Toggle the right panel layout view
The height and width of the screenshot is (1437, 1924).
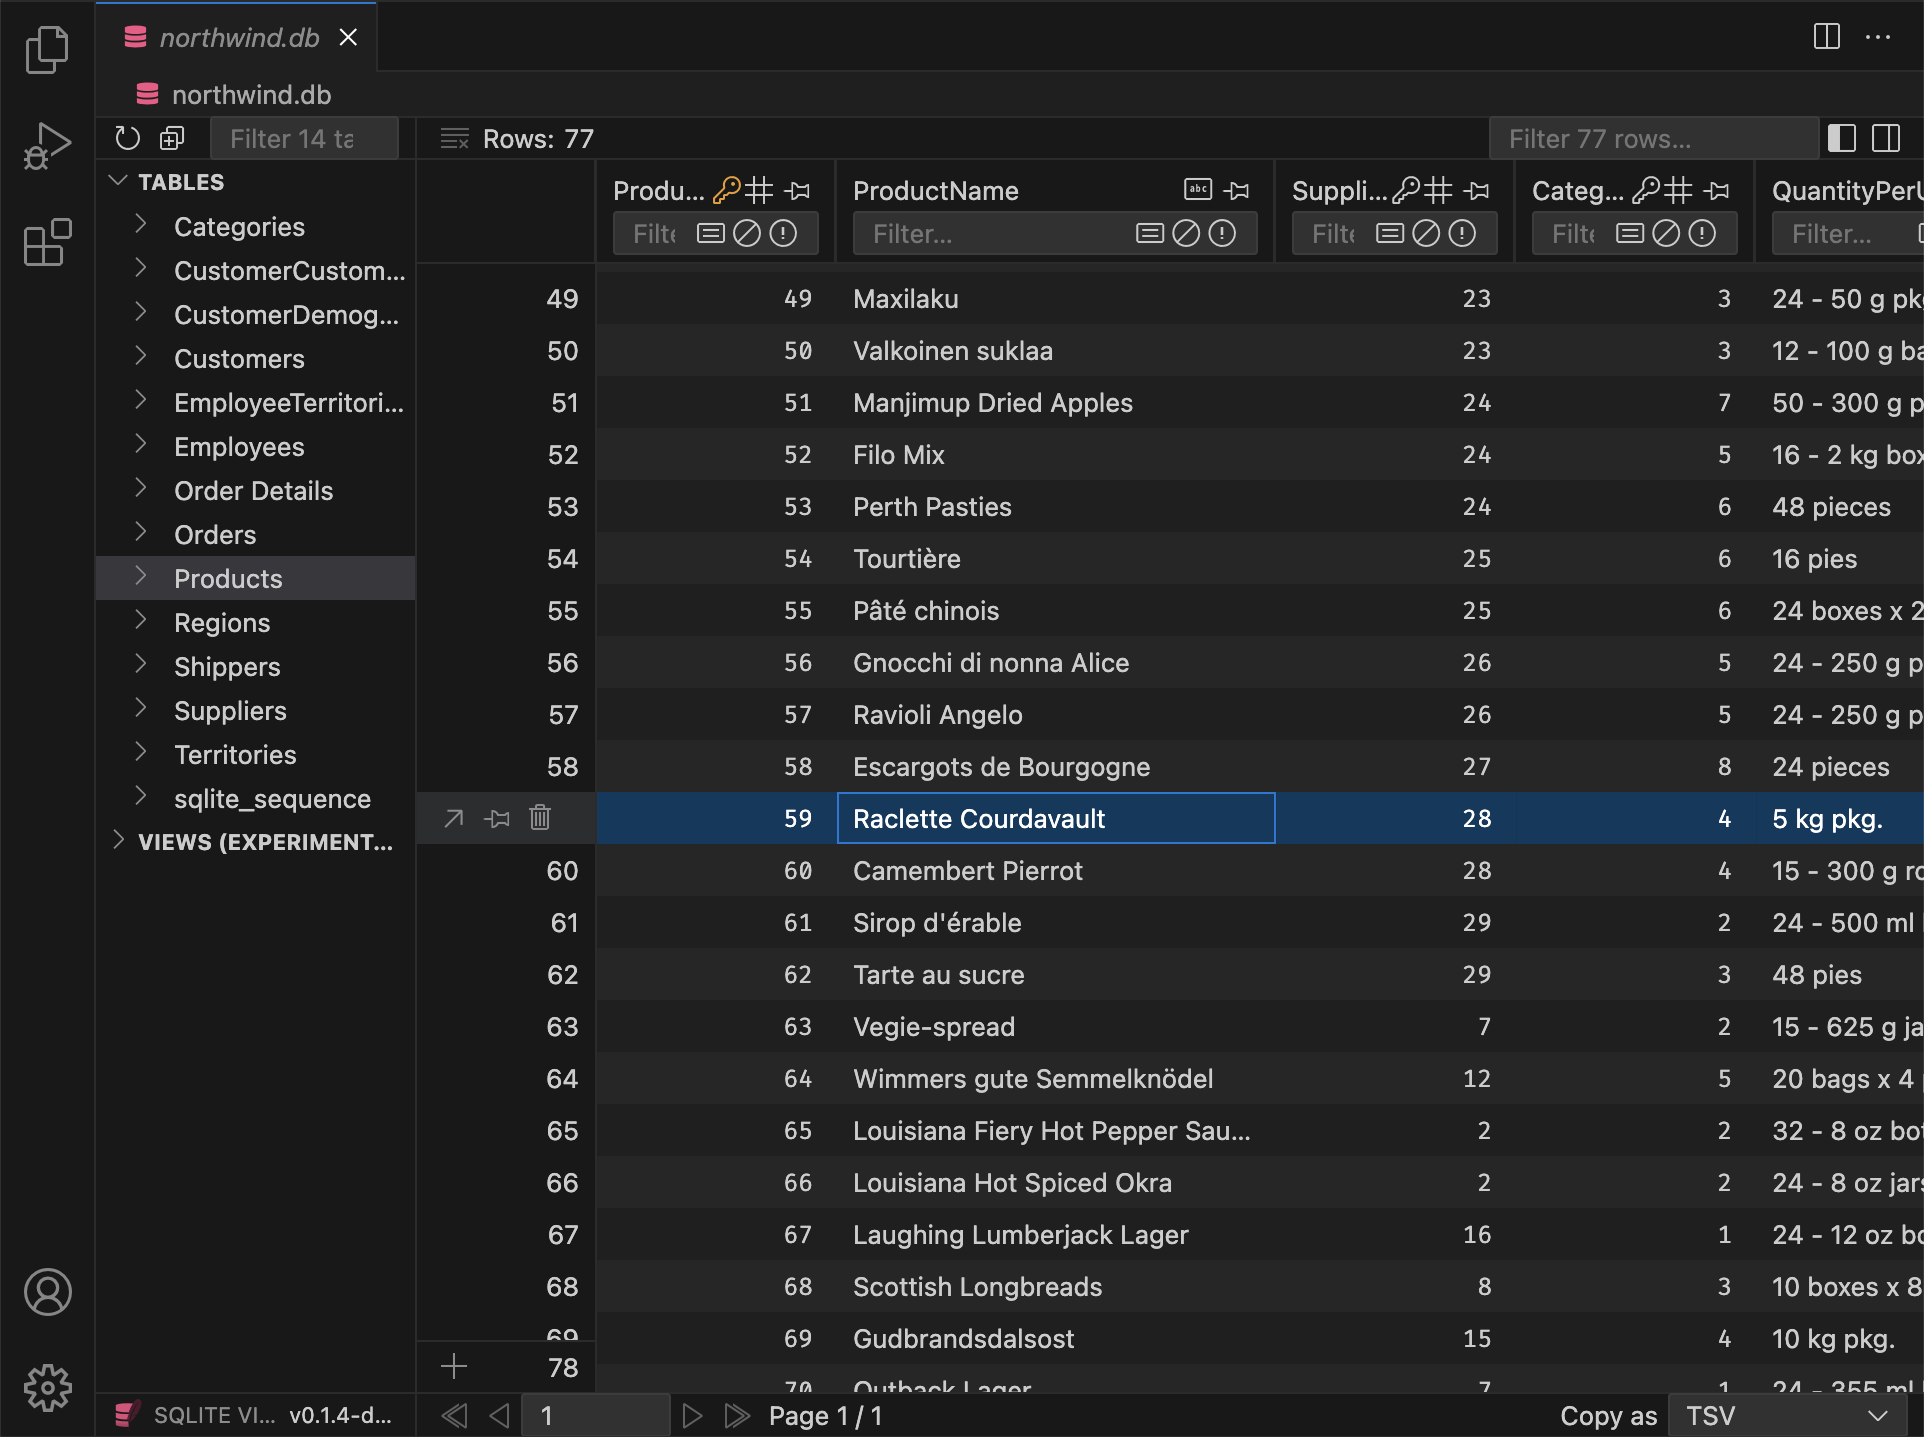1886,138
